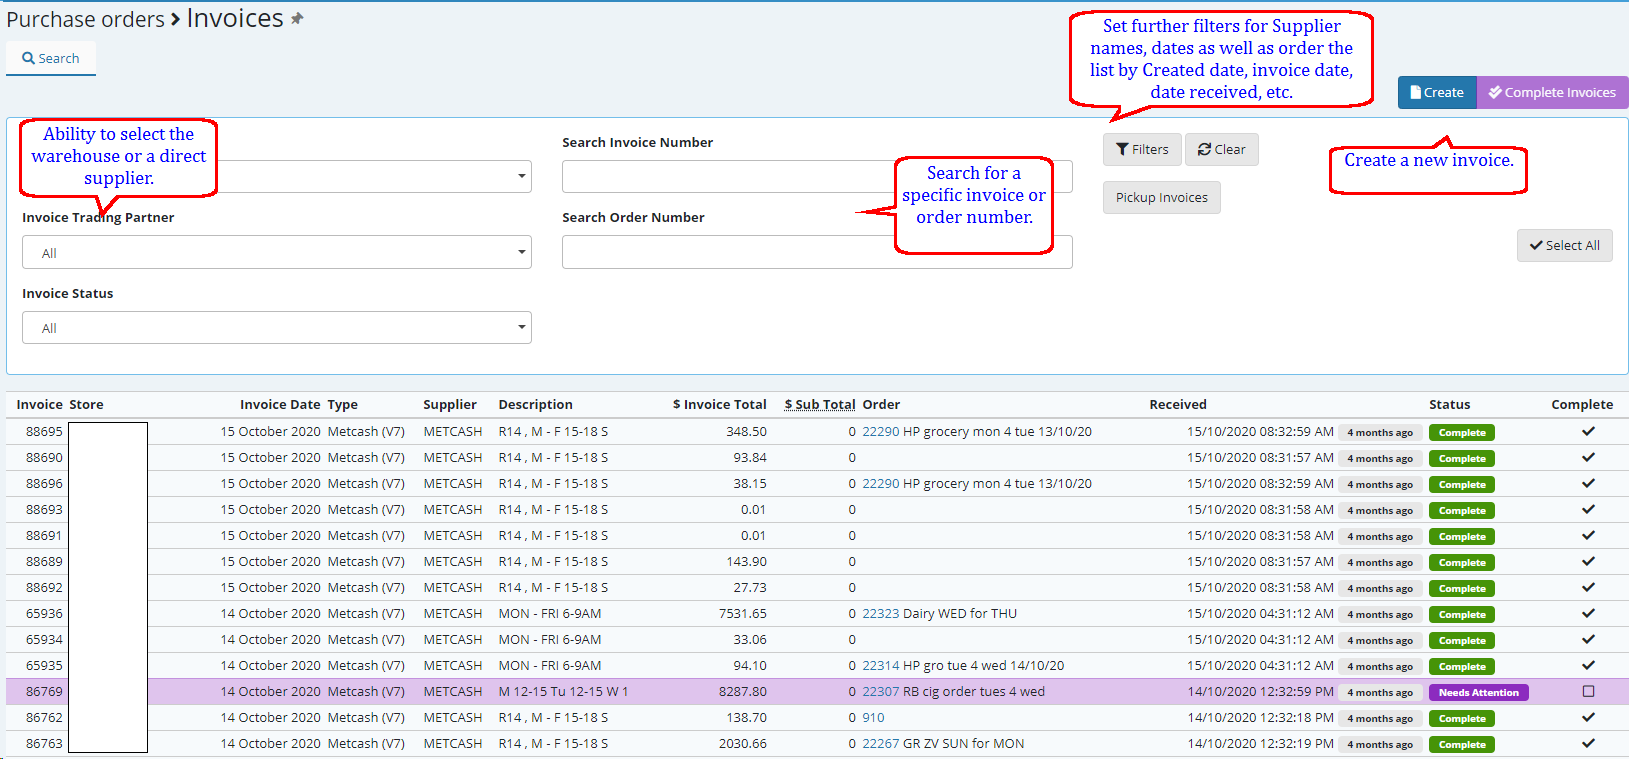1629x759 pixels.
Task: Click the Select All button
Action: point(1564,245)
